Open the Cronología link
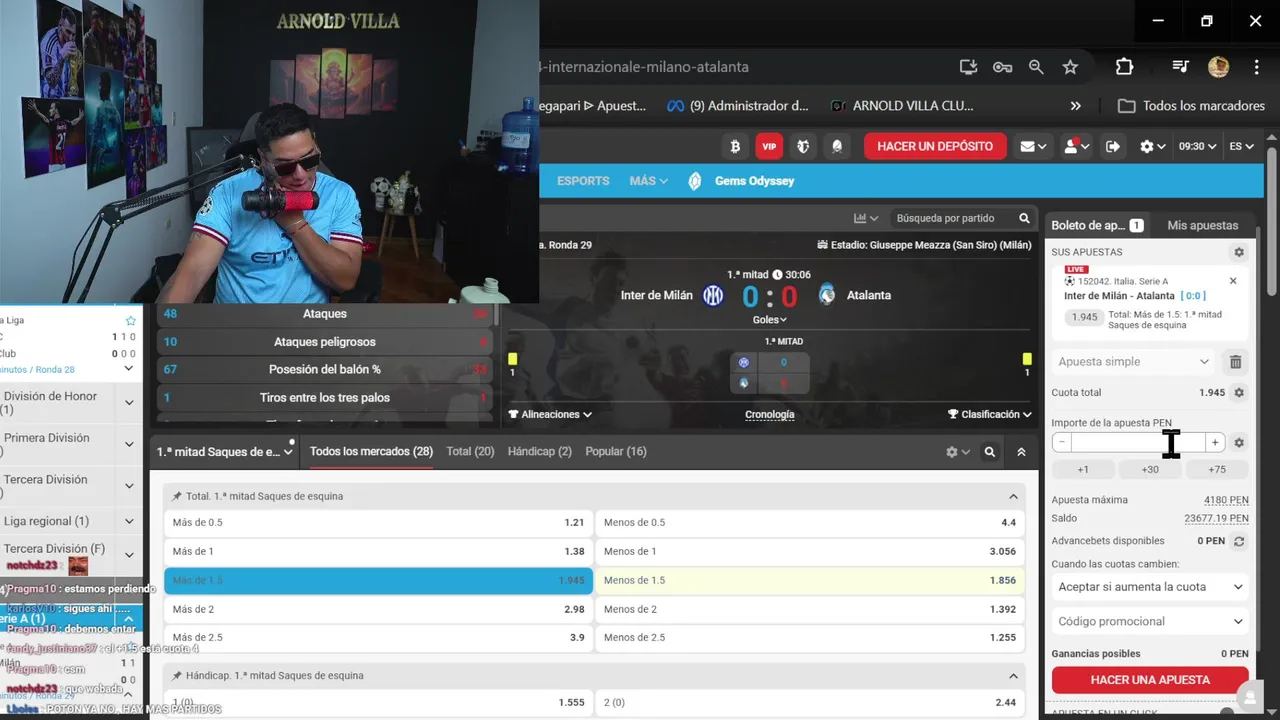The height and width of the screenshot is (720, 1280). point(770,414)
